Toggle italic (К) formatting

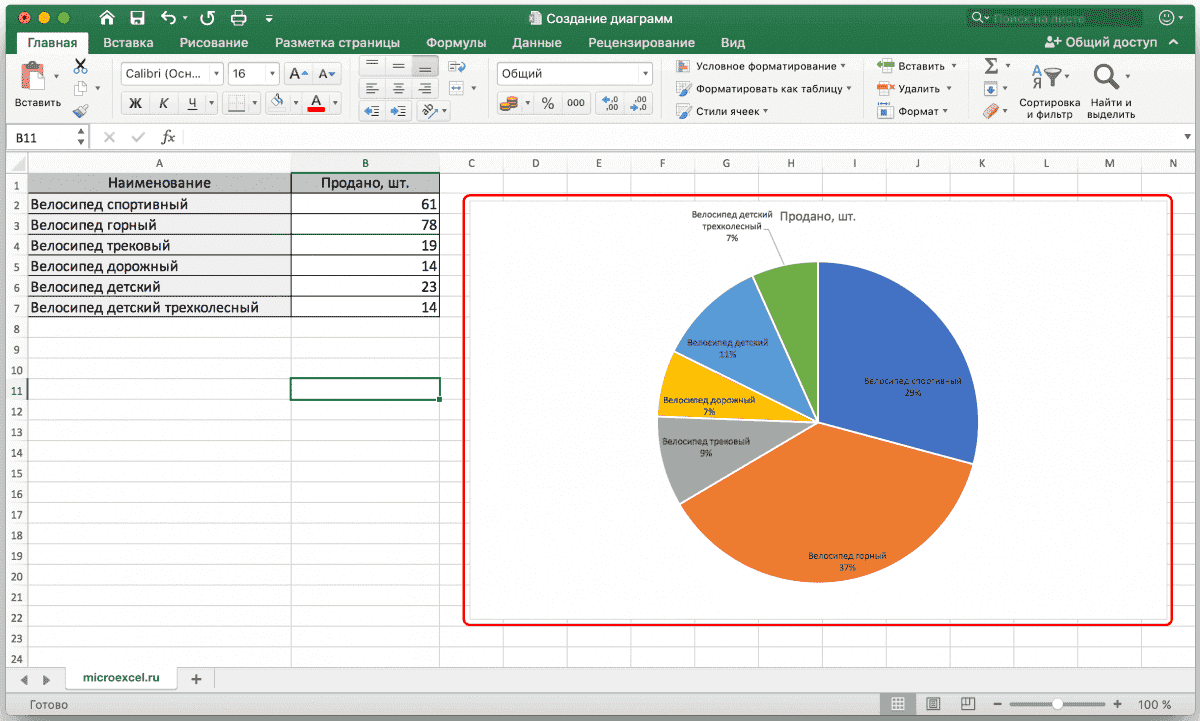point(164,103)
